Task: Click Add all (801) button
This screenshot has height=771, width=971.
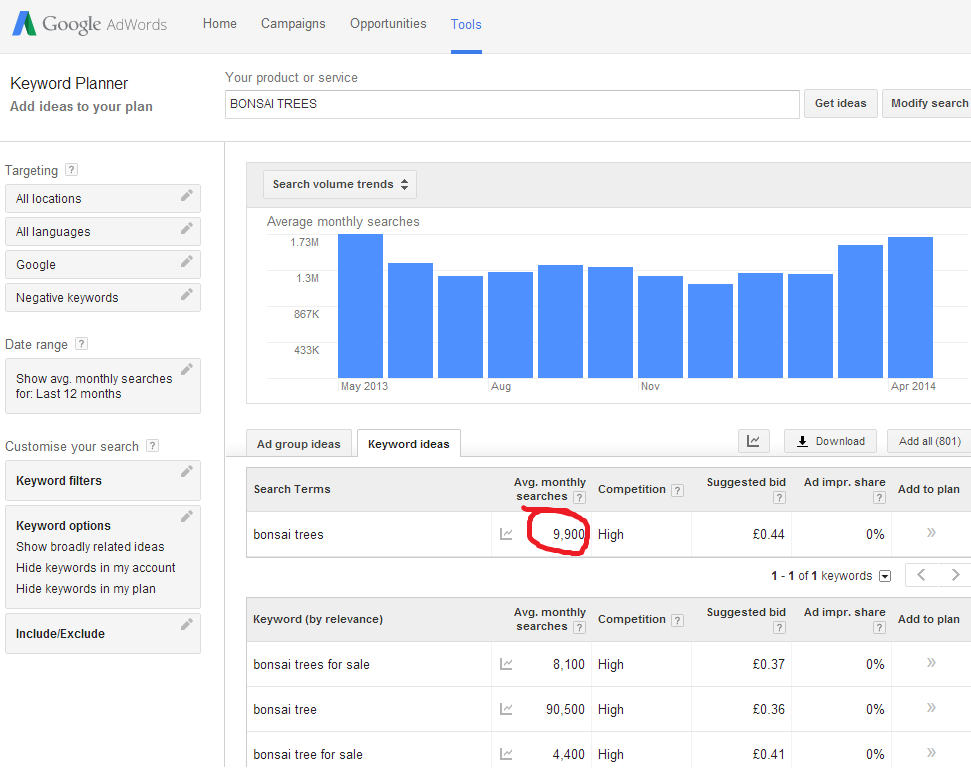Action: [930, 441]
